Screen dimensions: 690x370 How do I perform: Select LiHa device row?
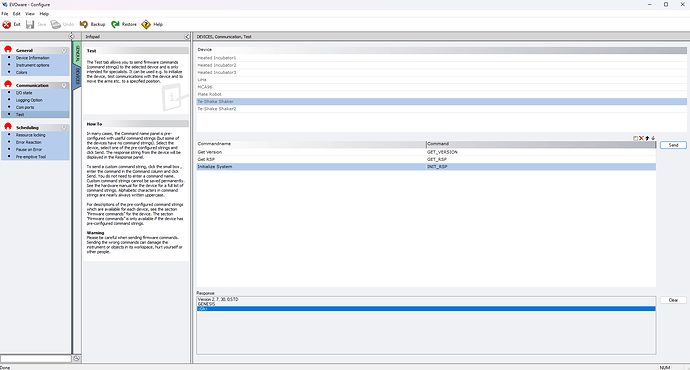(441, 80)
